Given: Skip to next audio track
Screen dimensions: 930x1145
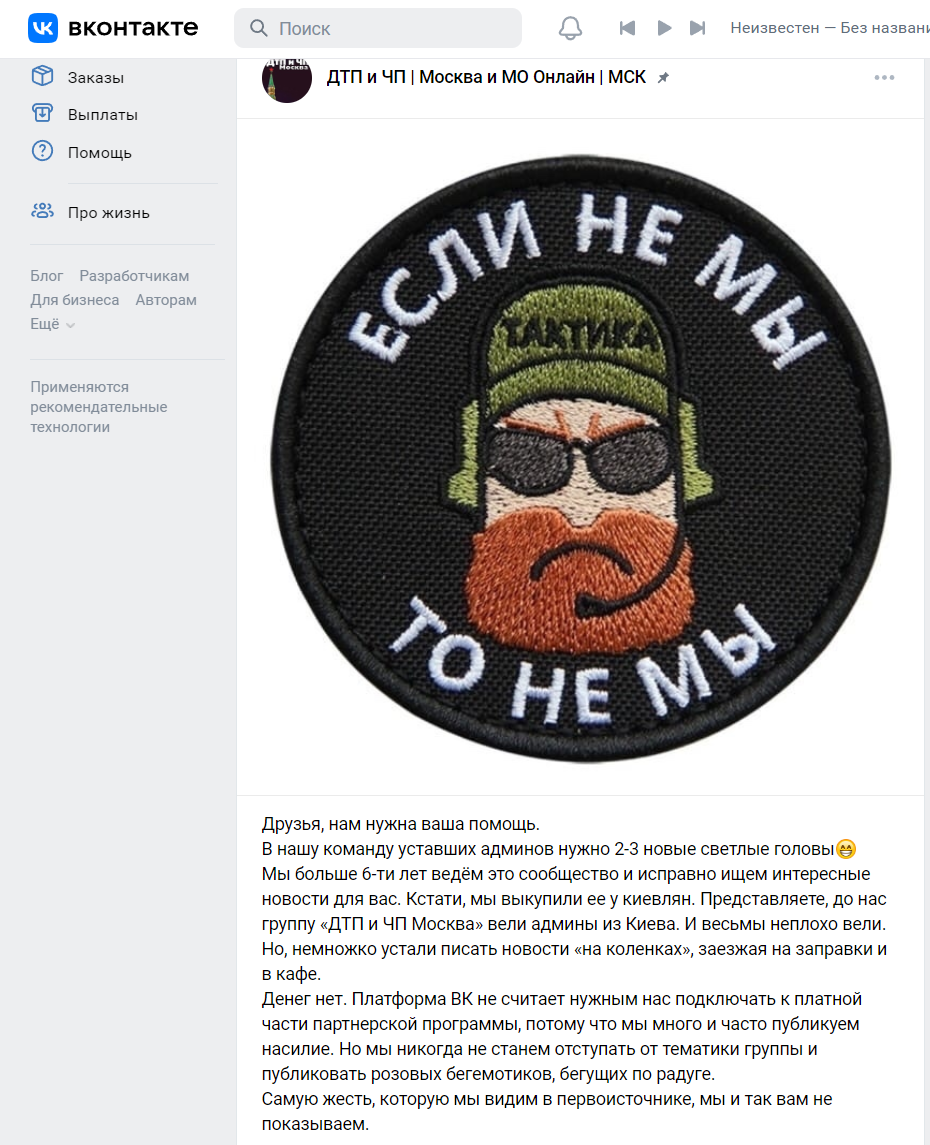Looking at the screenshot, I should click(x=698, y=28).
